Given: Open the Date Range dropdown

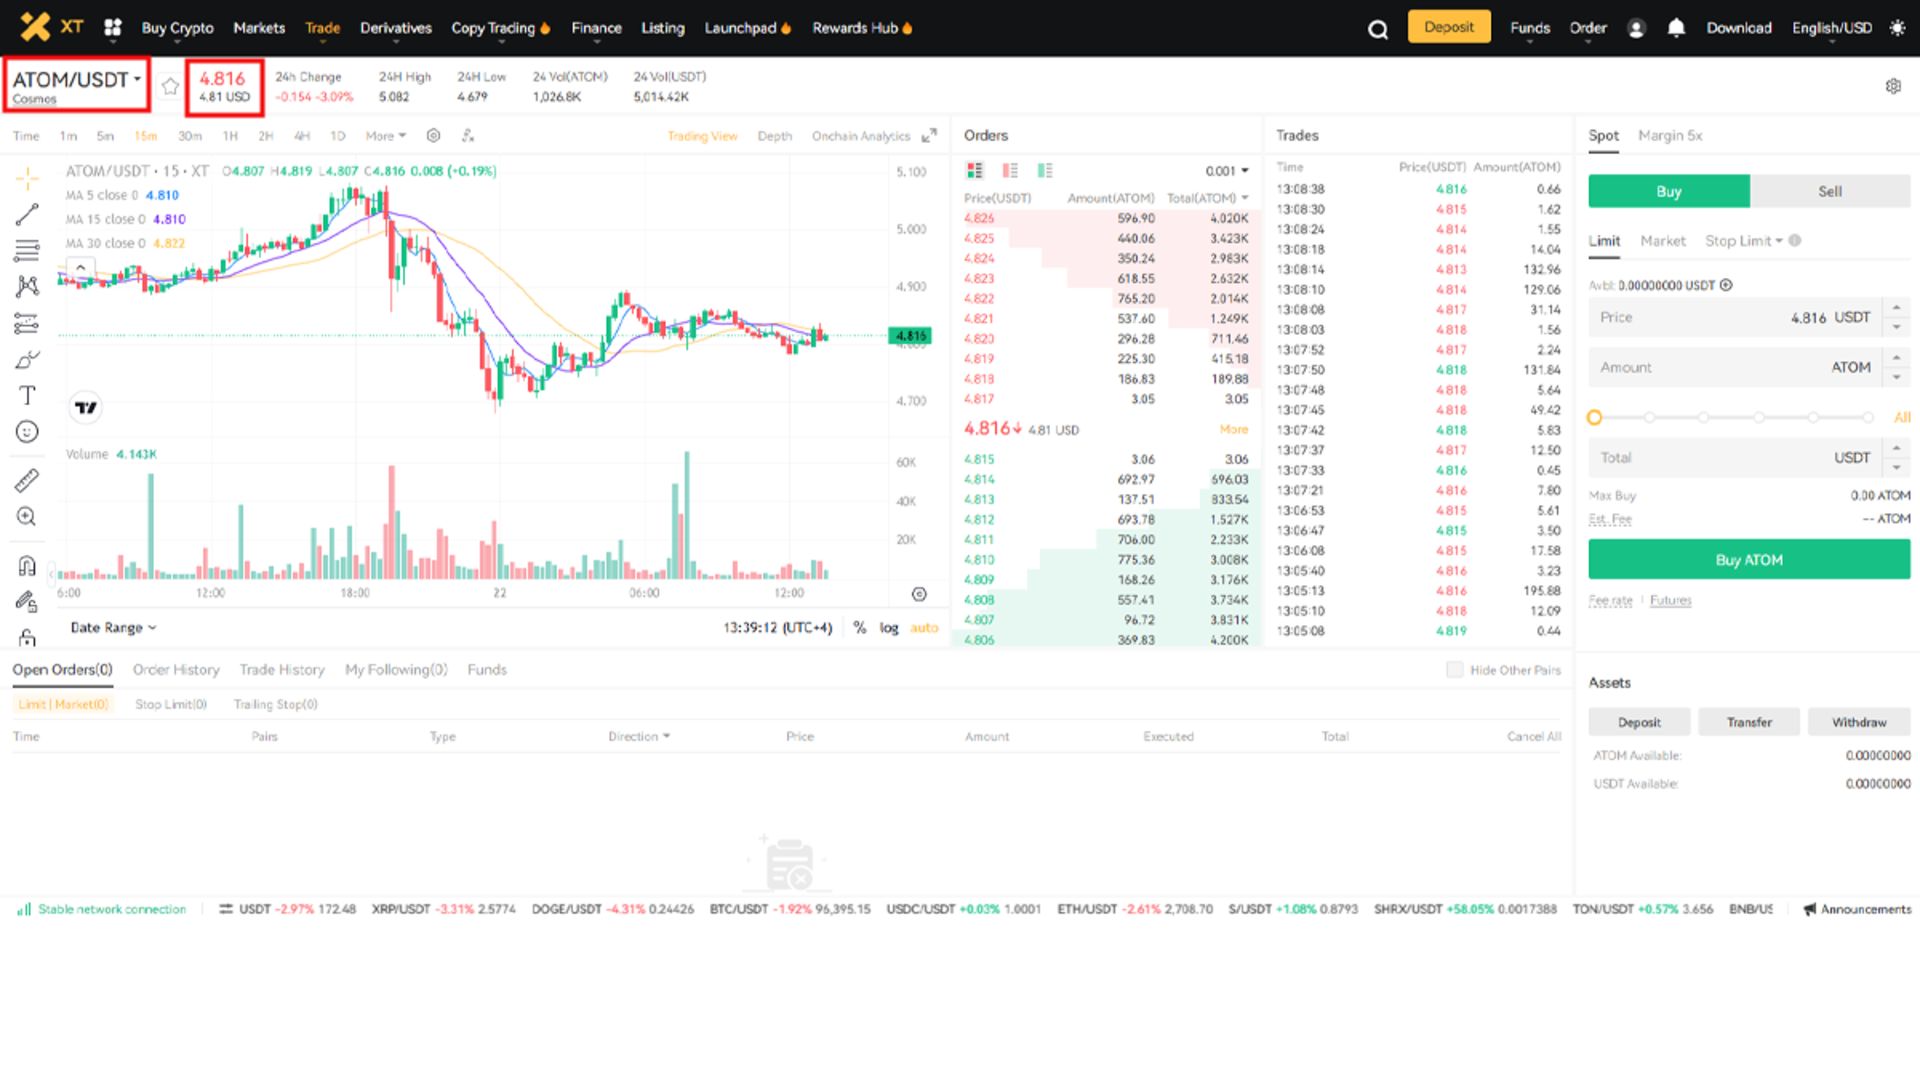Looking at the screenshot, I should 113,628.
